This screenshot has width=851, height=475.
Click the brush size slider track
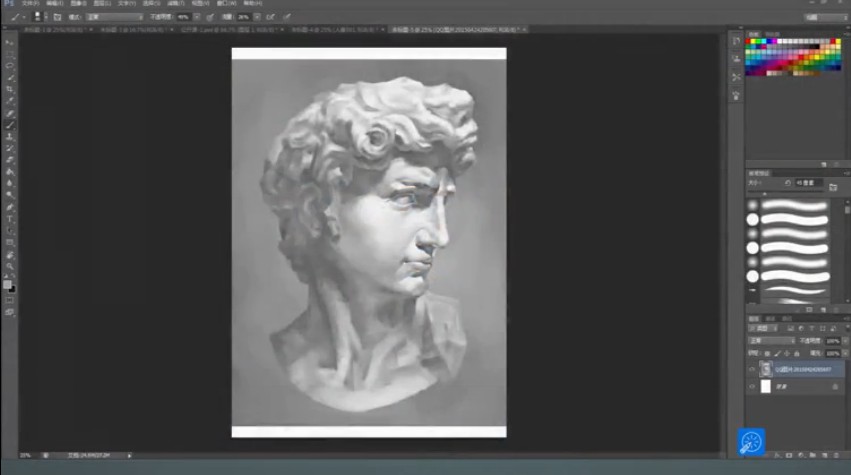pyautogui.click(x=785, y=194)
